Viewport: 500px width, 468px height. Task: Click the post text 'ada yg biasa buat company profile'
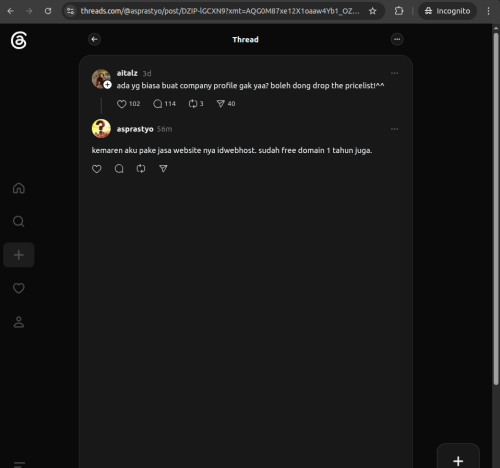177,86
